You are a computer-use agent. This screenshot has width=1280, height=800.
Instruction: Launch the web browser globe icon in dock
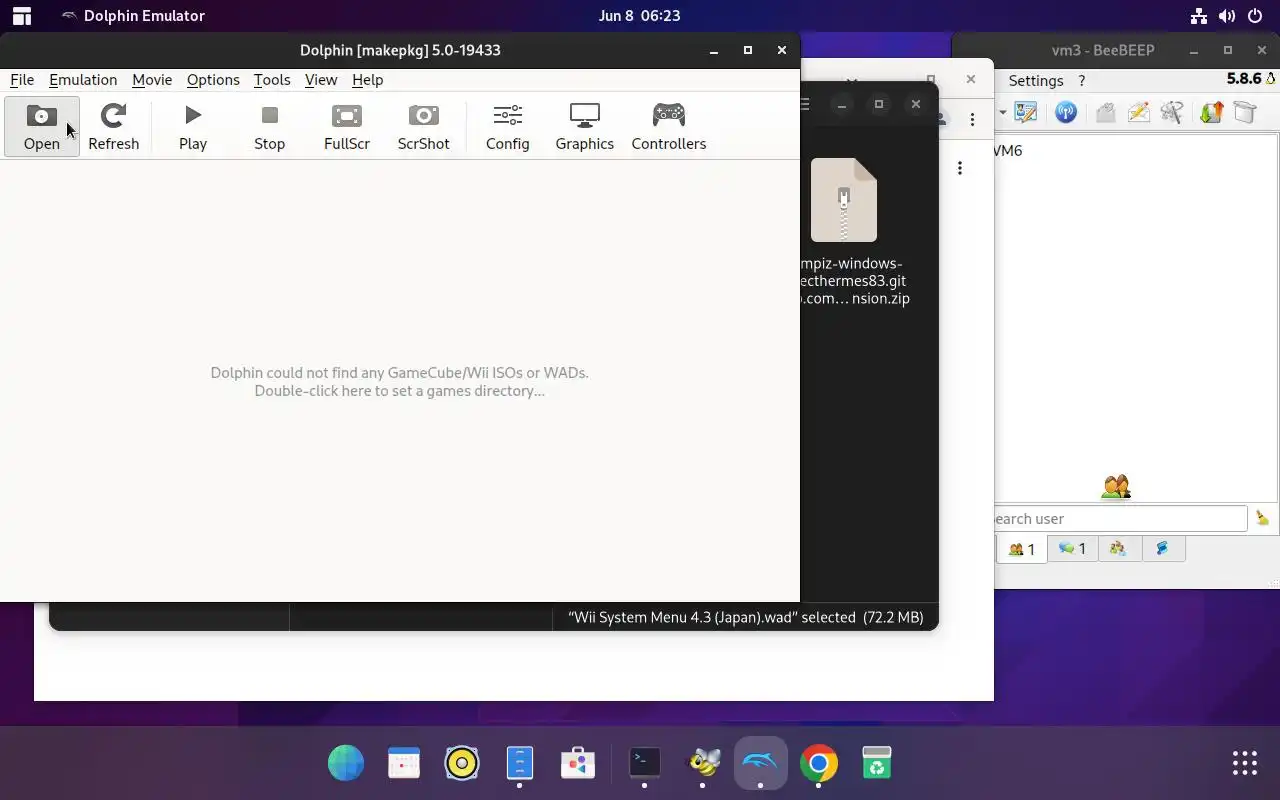click(x=346, y=763)
